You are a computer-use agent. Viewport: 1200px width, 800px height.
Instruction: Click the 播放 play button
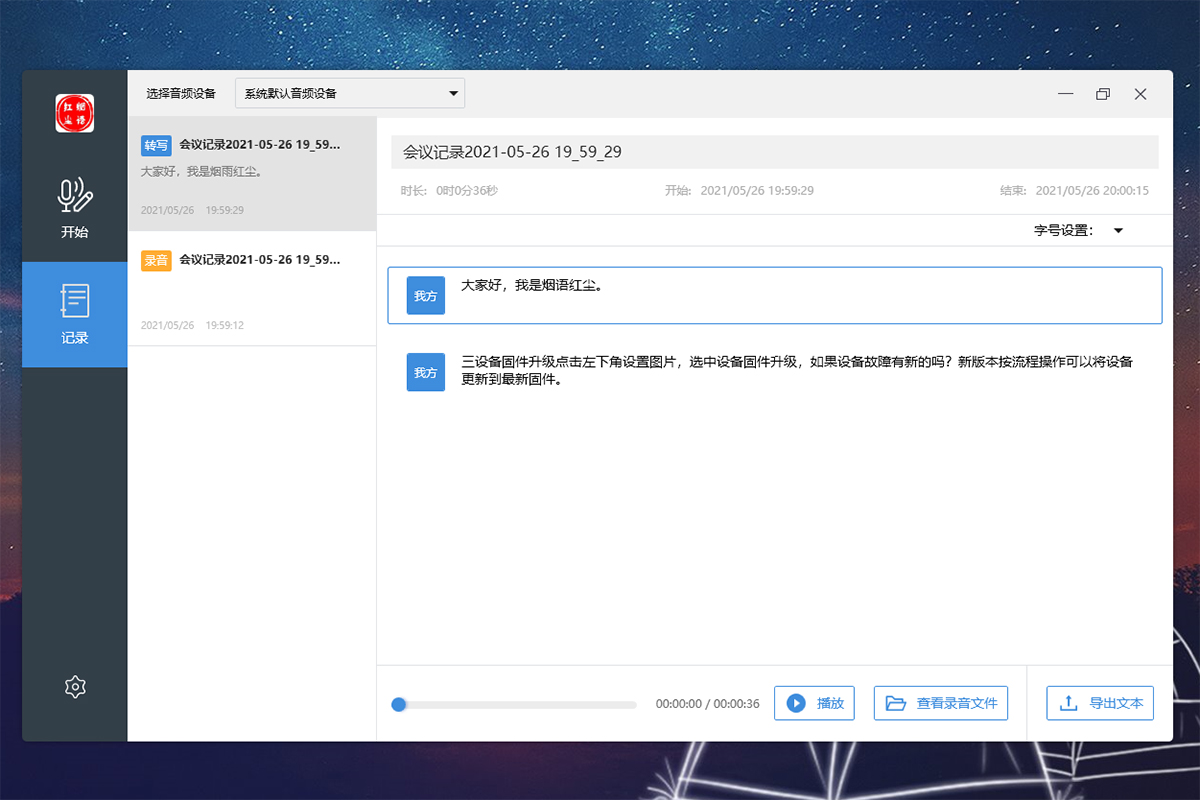(814, 703)
